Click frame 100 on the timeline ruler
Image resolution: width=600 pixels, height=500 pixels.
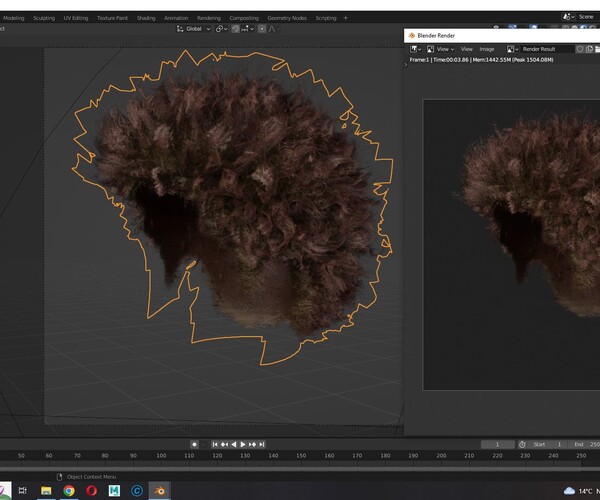pos(161,456)
